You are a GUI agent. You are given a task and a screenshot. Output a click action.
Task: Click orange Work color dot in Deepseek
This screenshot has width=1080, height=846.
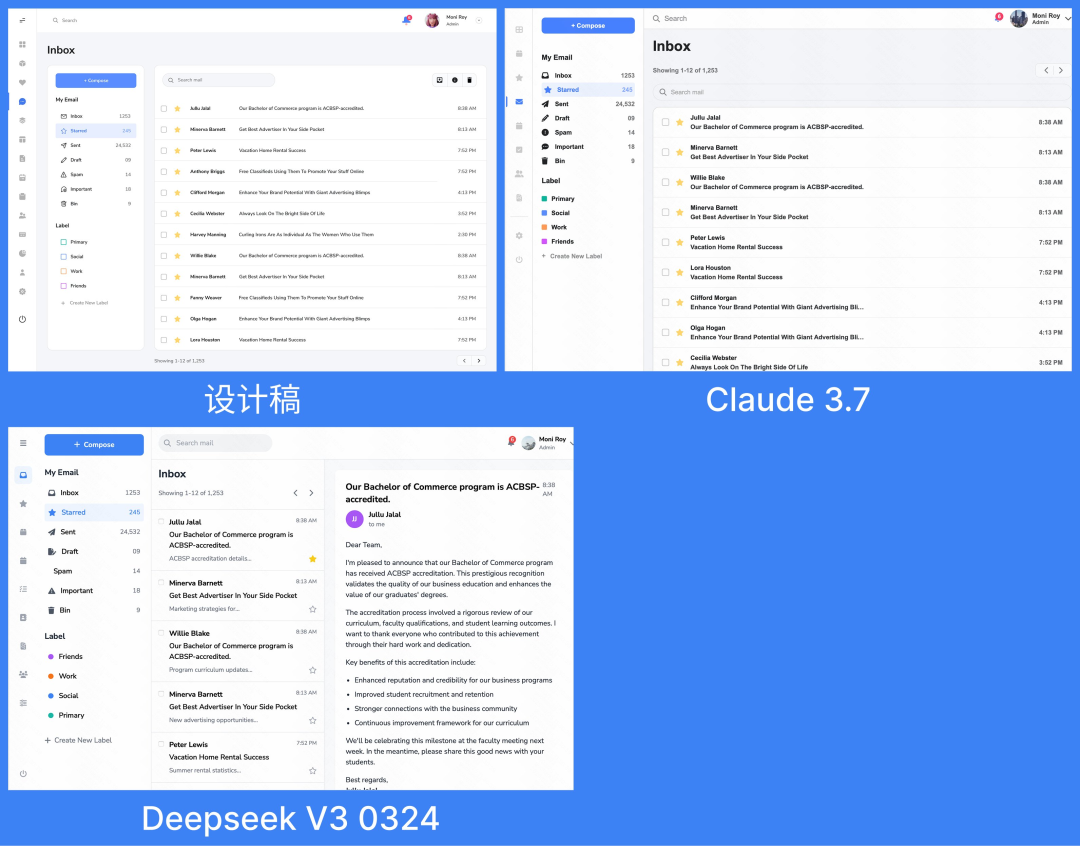51,676
